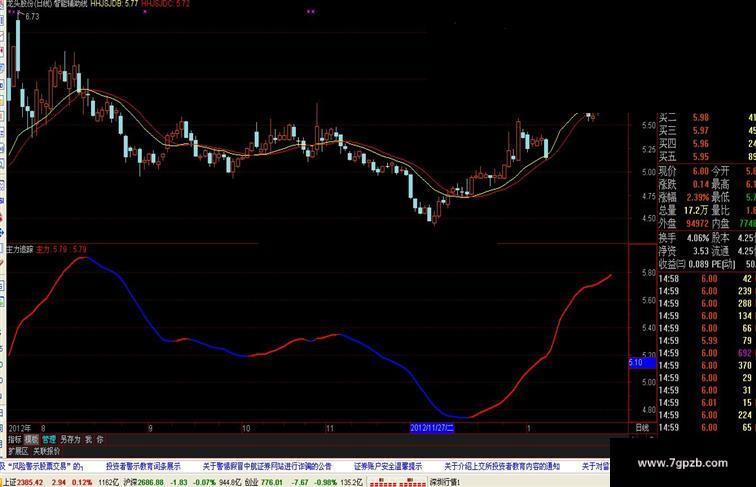756x487 pixels.
Task: Click the 上证 index value 2385.42
Action: coord(30,482)
